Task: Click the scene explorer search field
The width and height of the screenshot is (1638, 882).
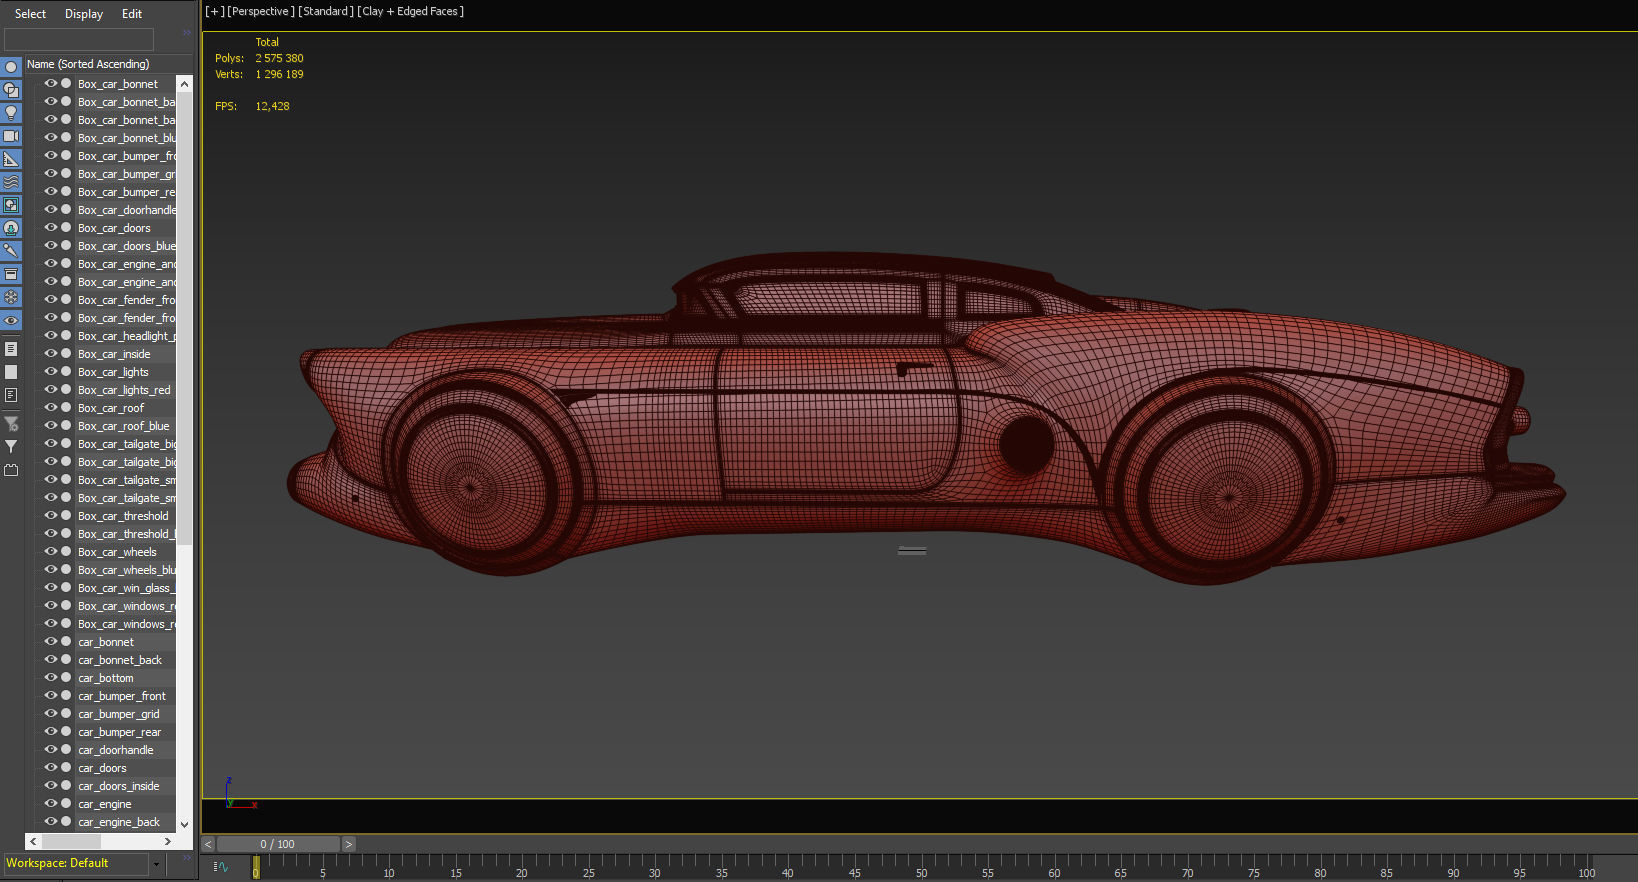Action: pos(79,39)
